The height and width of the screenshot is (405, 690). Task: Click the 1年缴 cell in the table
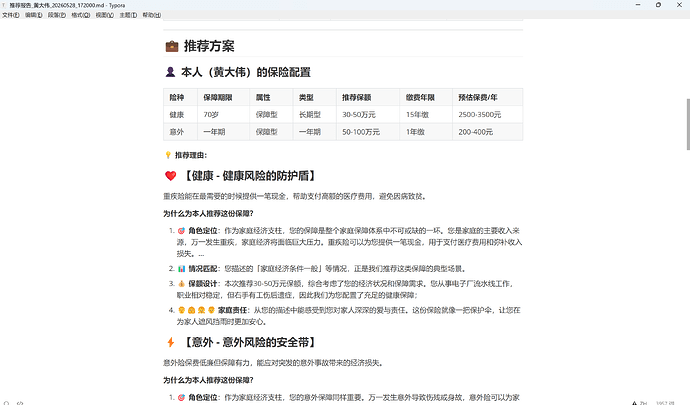(x=426, y=132)
